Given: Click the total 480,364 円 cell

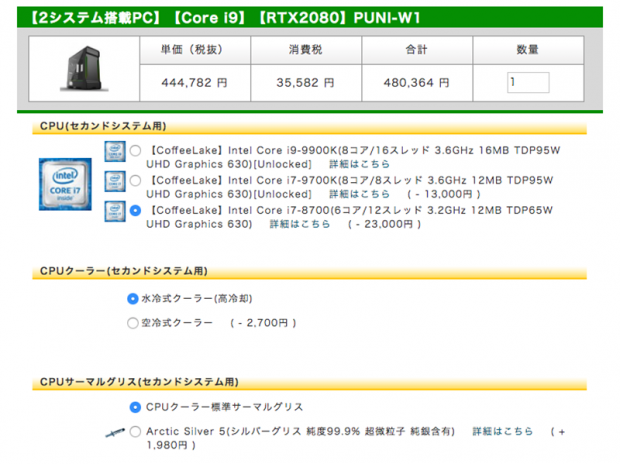Looking at the screenshot, I should click(x=417, y=83).
